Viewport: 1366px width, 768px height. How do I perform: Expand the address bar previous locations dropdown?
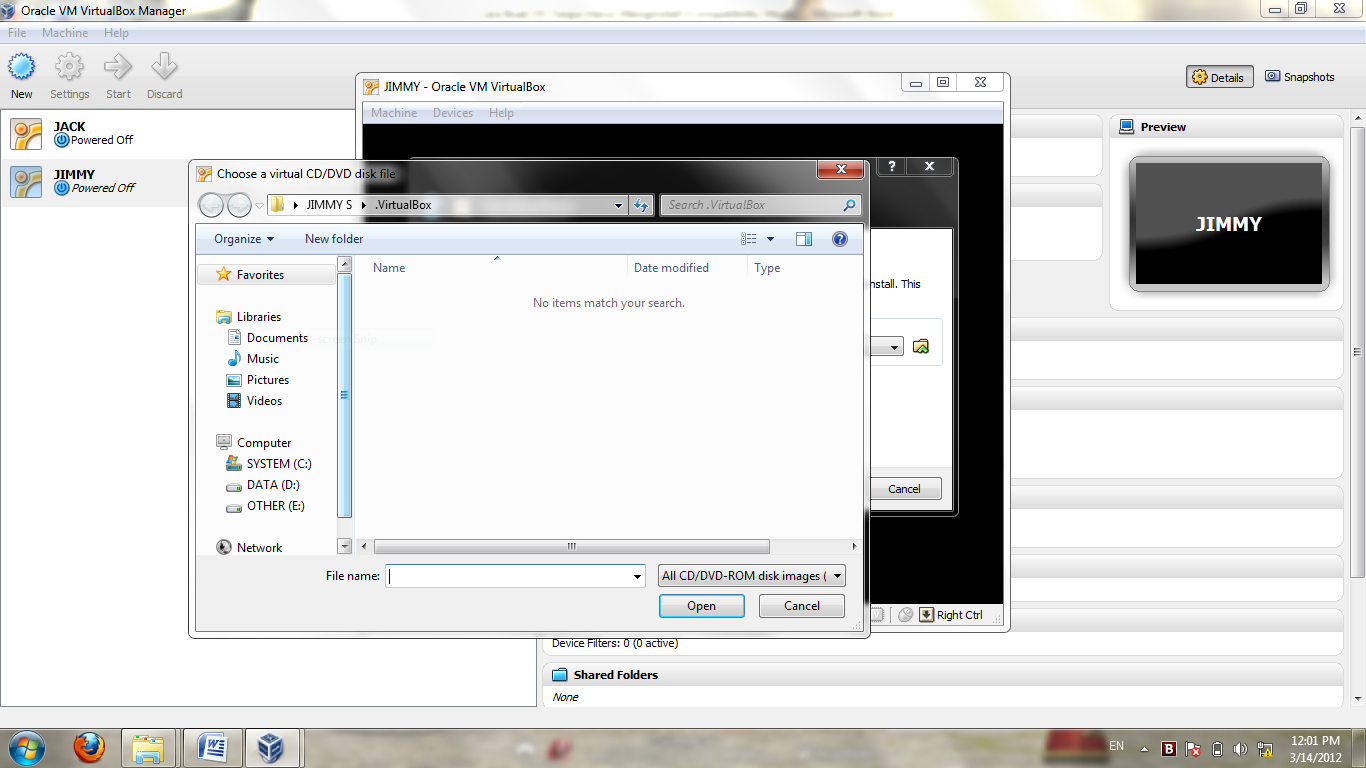(x=619, y=205)
